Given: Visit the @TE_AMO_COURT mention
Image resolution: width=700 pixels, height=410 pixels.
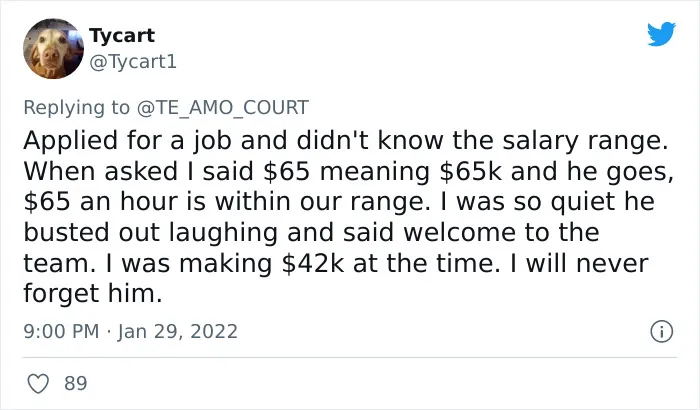Looking at the screenshot, I should point(222,108).
